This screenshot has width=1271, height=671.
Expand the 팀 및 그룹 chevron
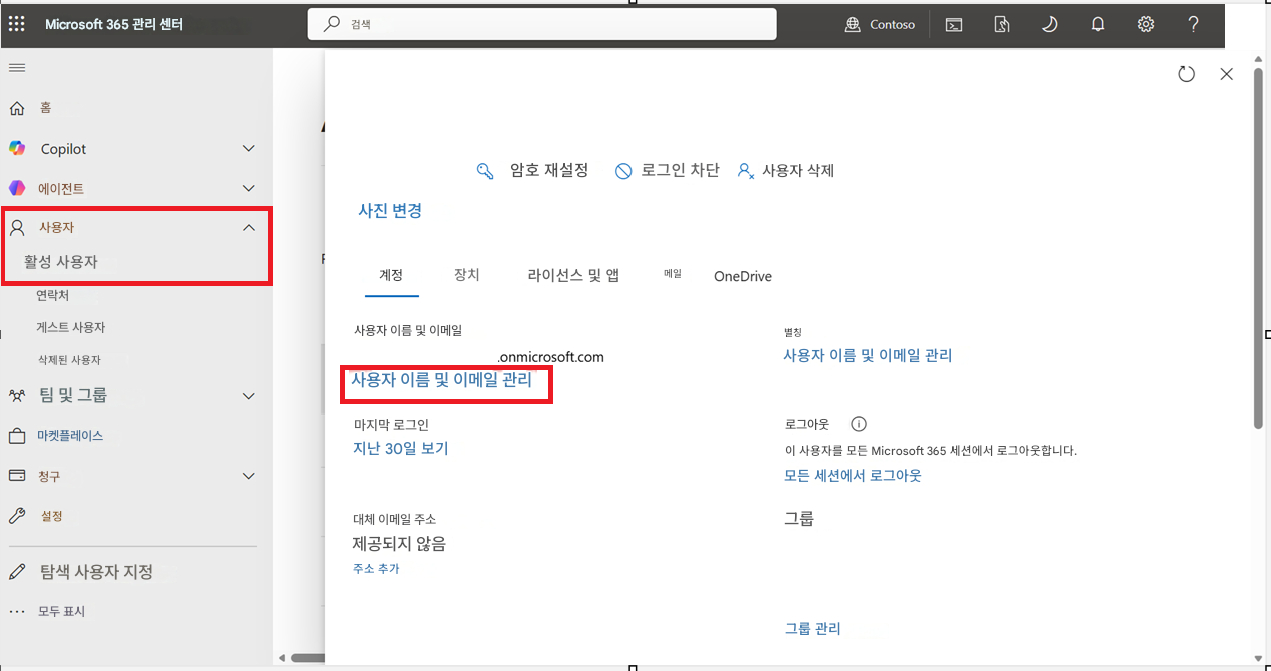point(249,396)
